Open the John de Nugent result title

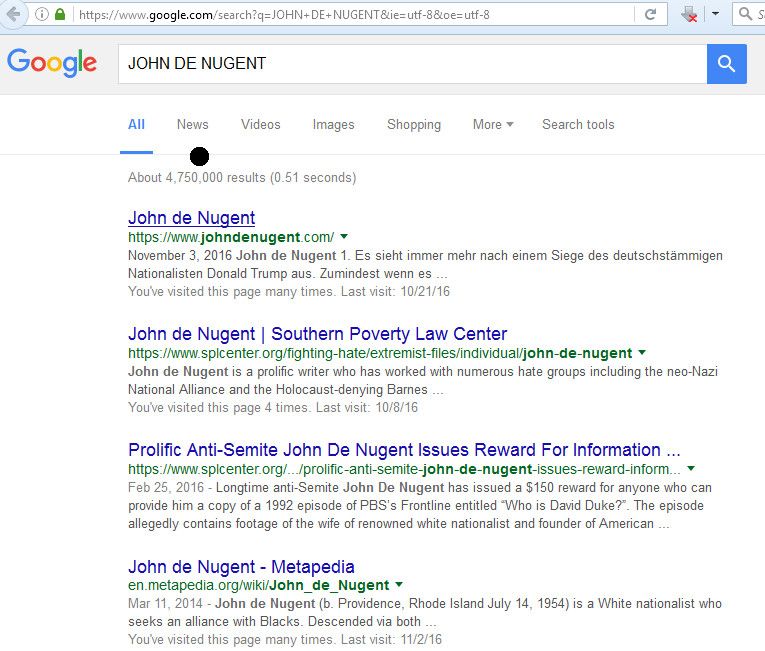[x=191, y=218]
